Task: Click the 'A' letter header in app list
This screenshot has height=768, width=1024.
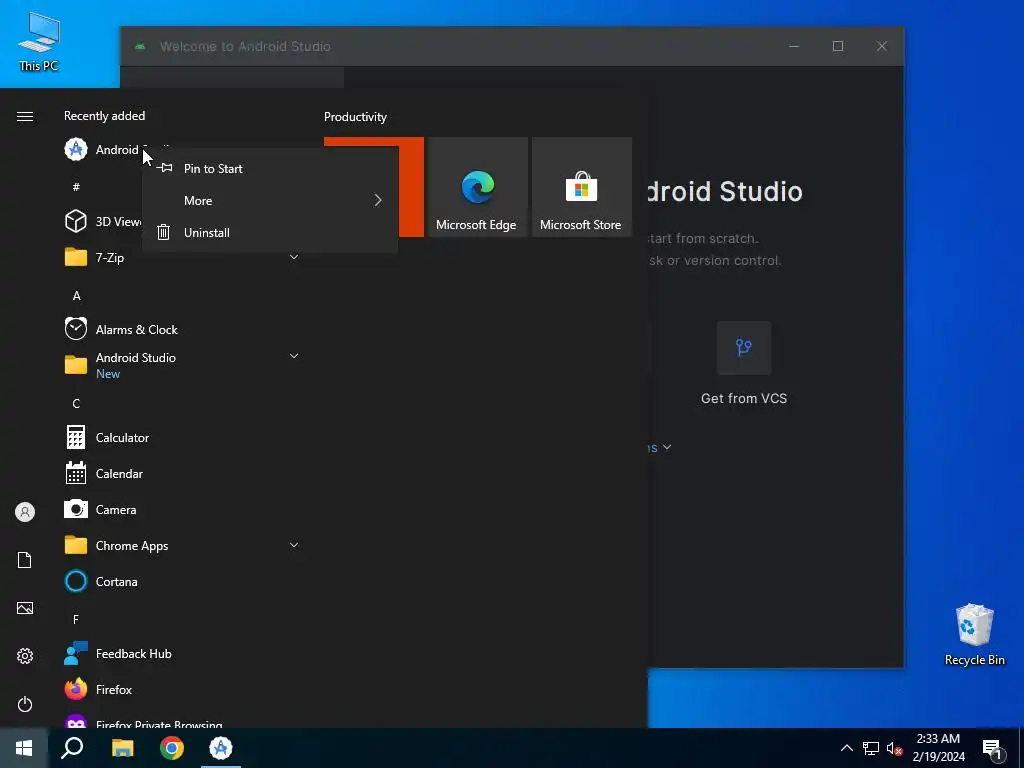Action: click(76, 296)
